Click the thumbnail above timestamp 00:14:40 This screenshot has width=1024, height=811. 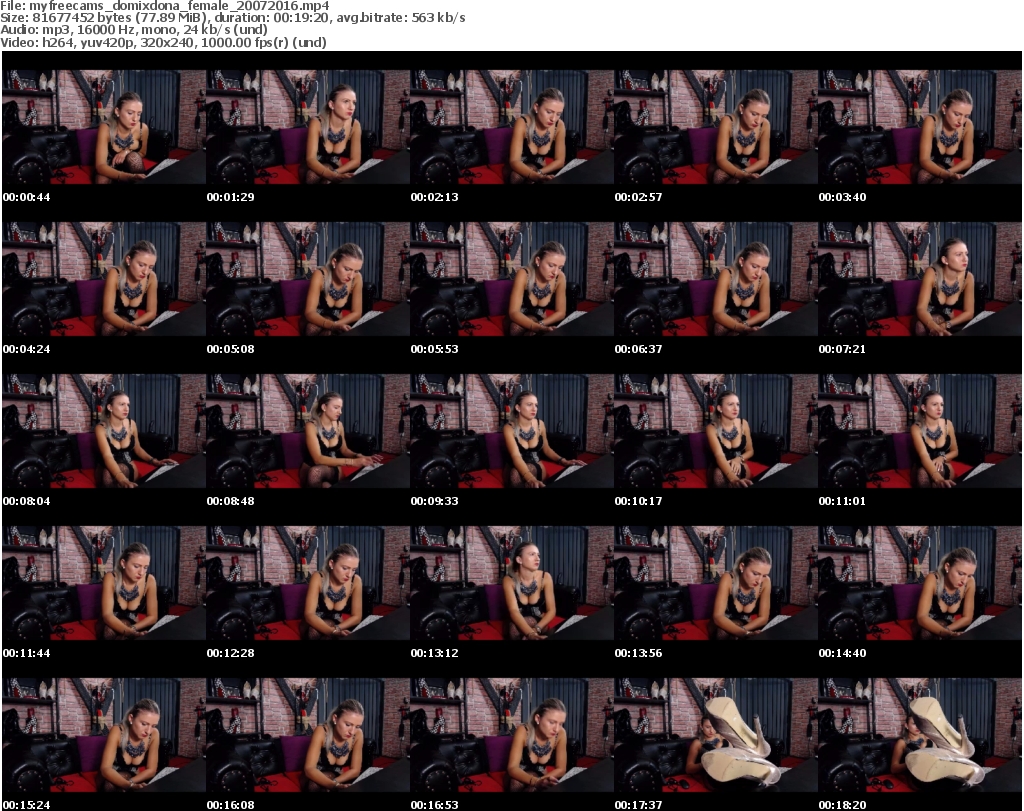(x=920, y=584)
